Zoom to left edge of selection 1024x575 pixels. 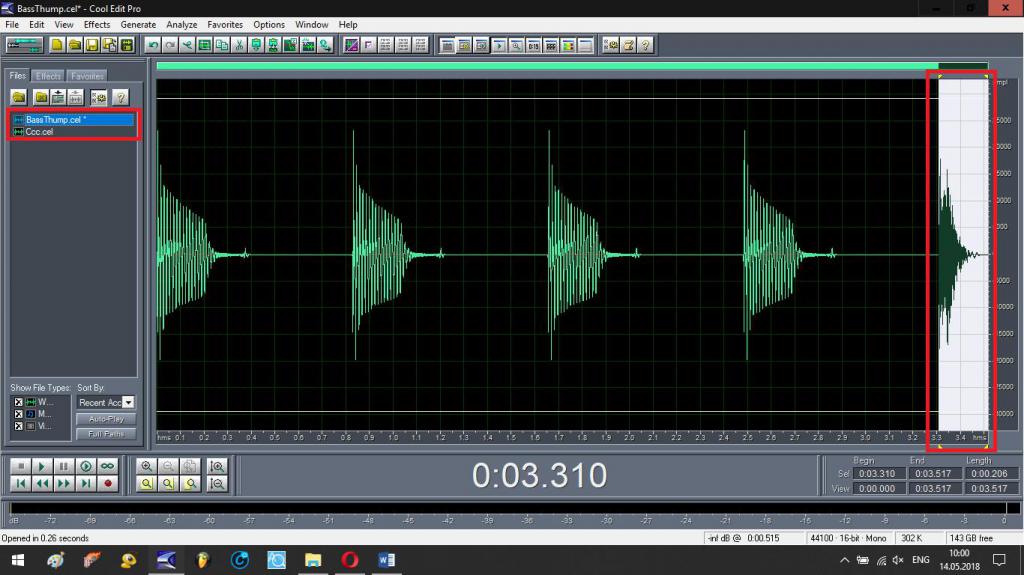(x=168, y=484)
